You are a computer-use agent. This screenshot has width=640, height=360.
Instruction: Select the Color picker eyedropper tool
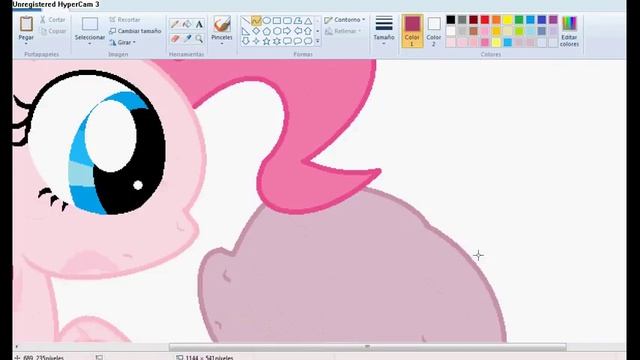point(187,39)
